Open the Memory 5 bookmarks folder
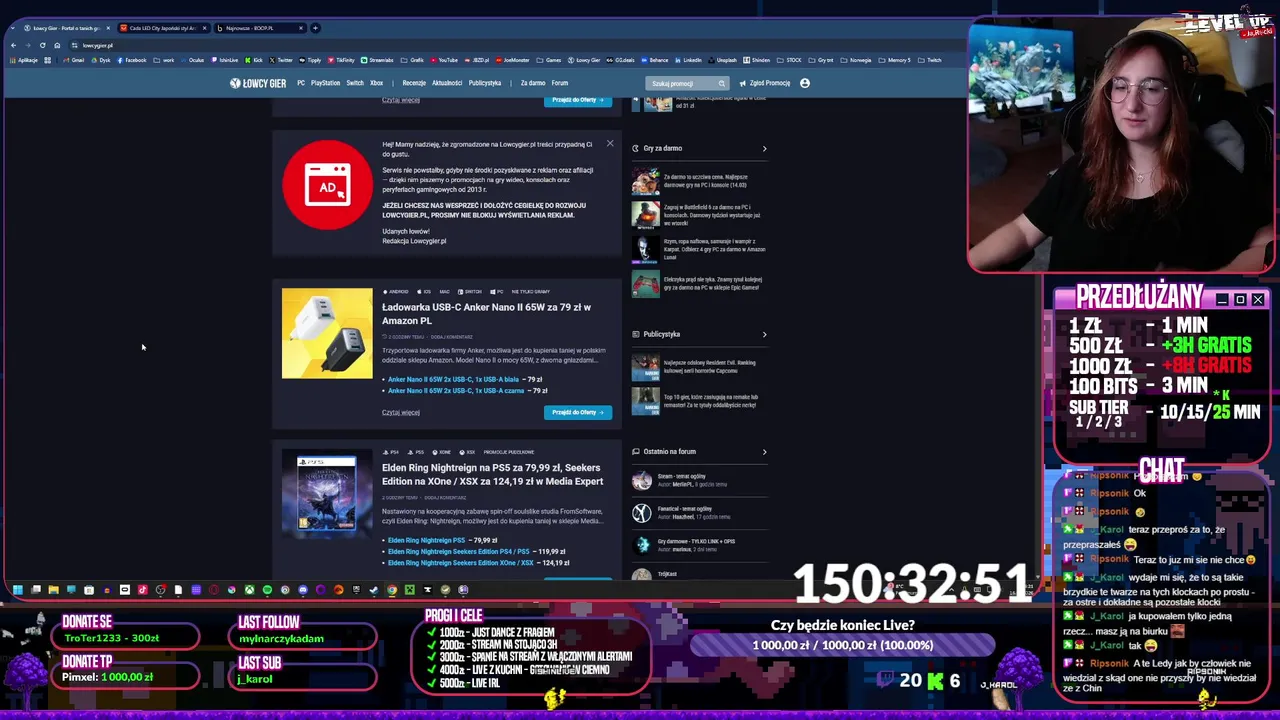 tap(893, 60)
